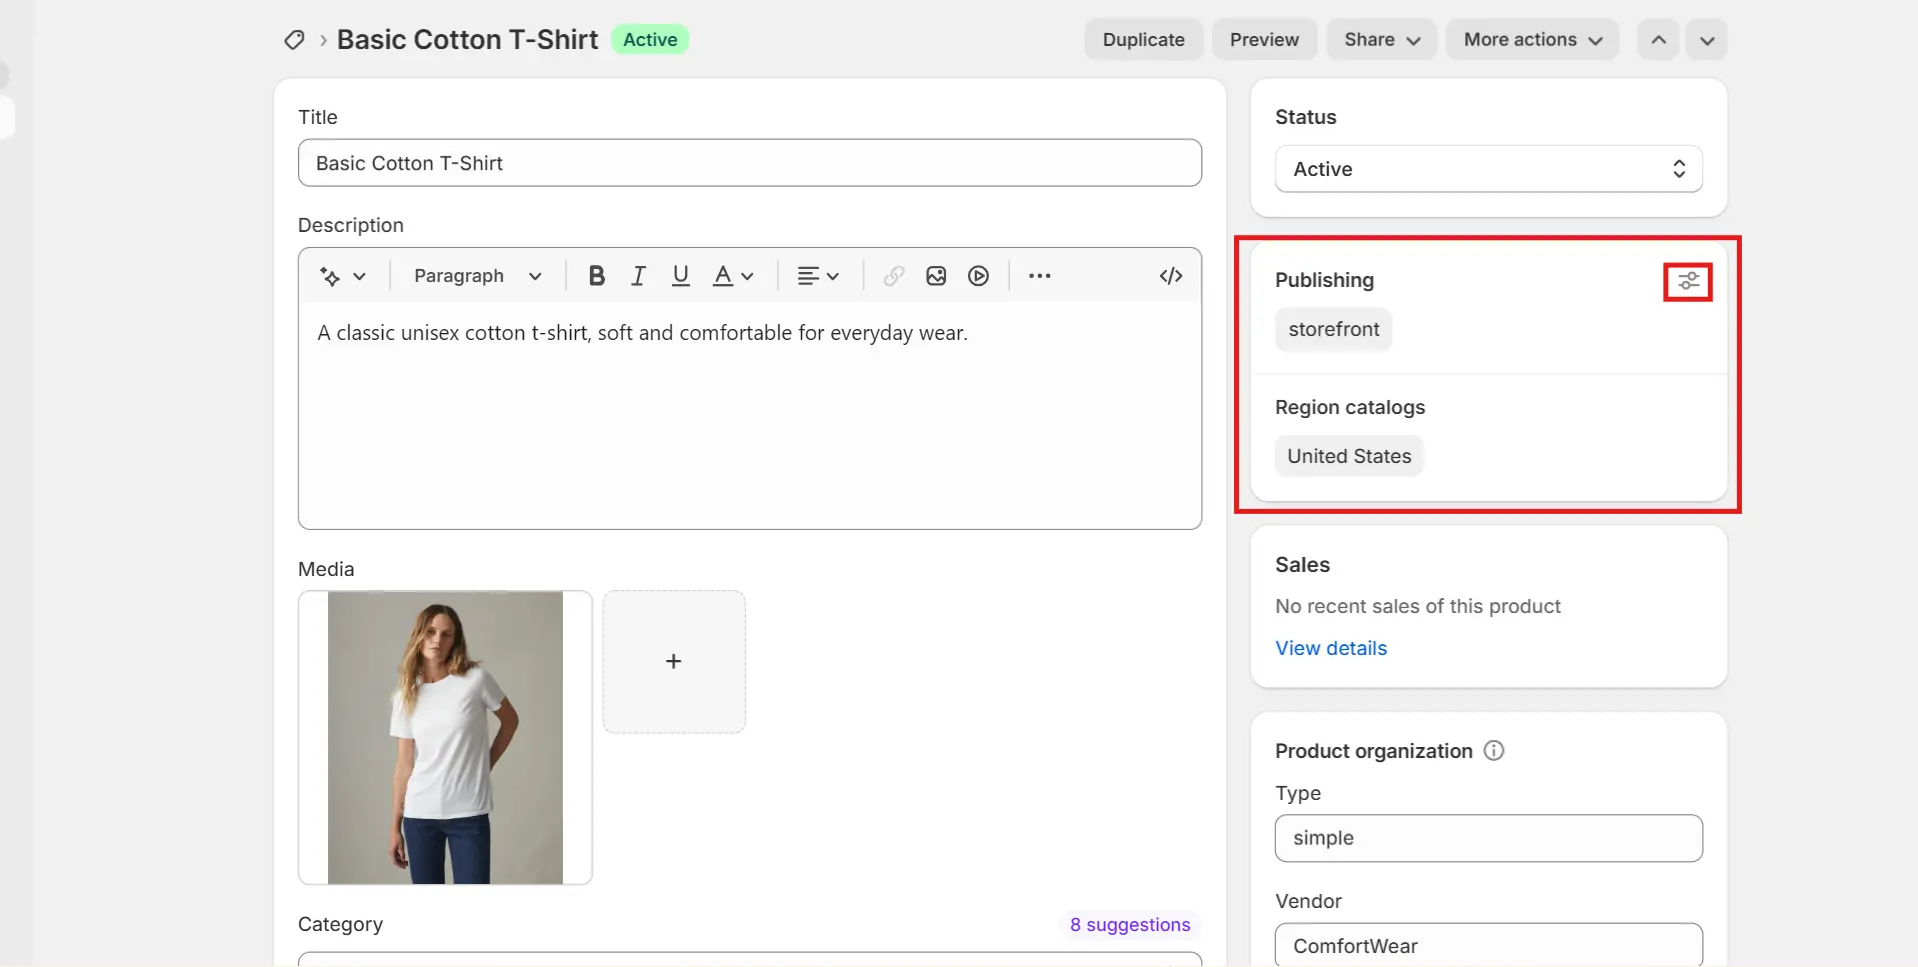Toggle bold formatting in the description editor

tap(596, 276)
